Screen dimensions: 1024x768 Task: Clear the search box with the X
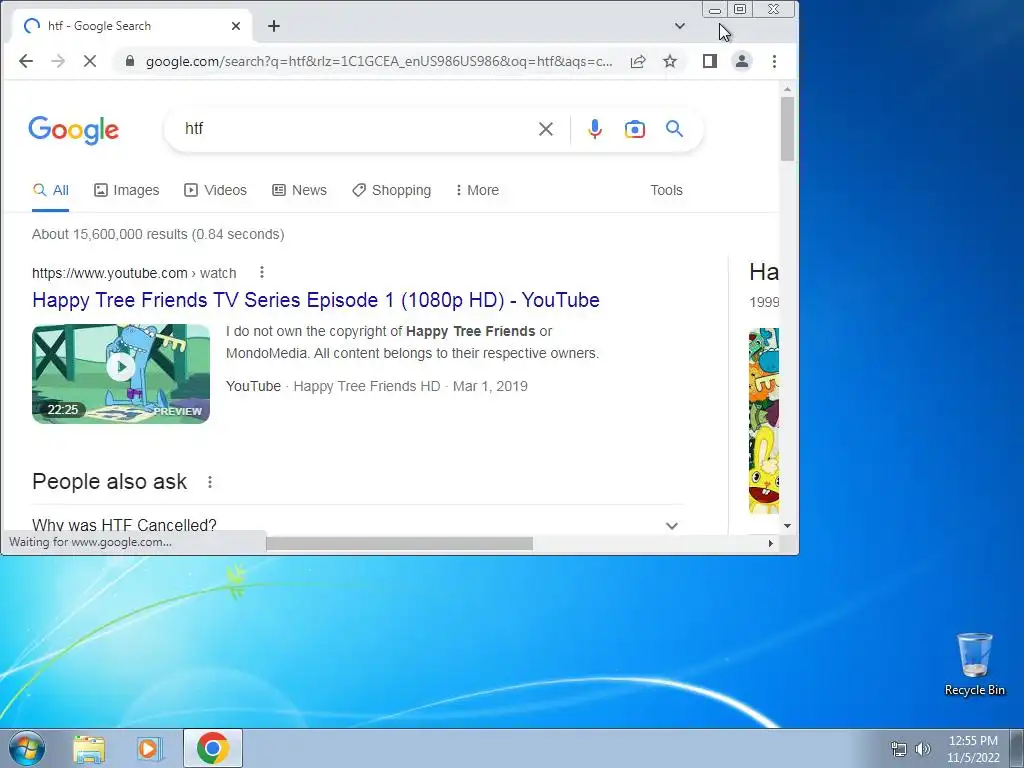[546, 129]
